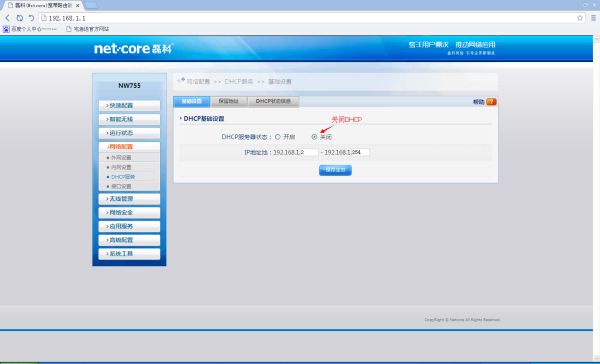Select DHCP server 开启 radio button

tap(278, 137)
